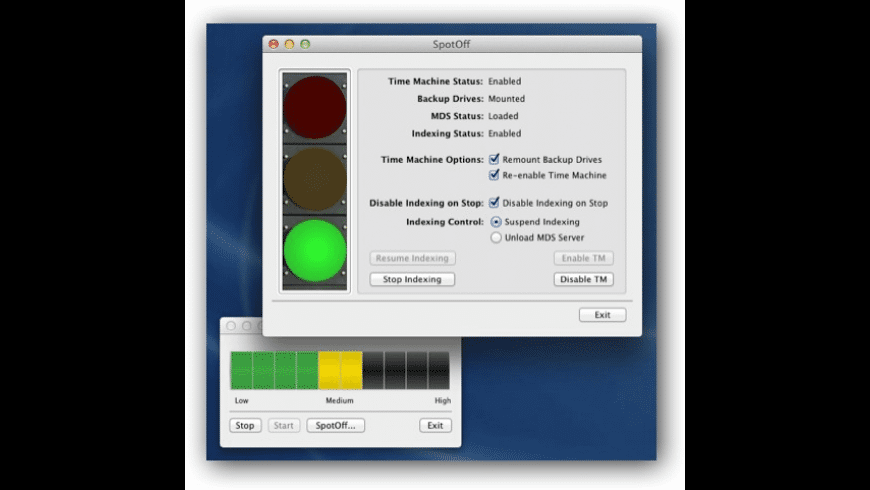Click the MDS Status Loaded value

point(503,116)
